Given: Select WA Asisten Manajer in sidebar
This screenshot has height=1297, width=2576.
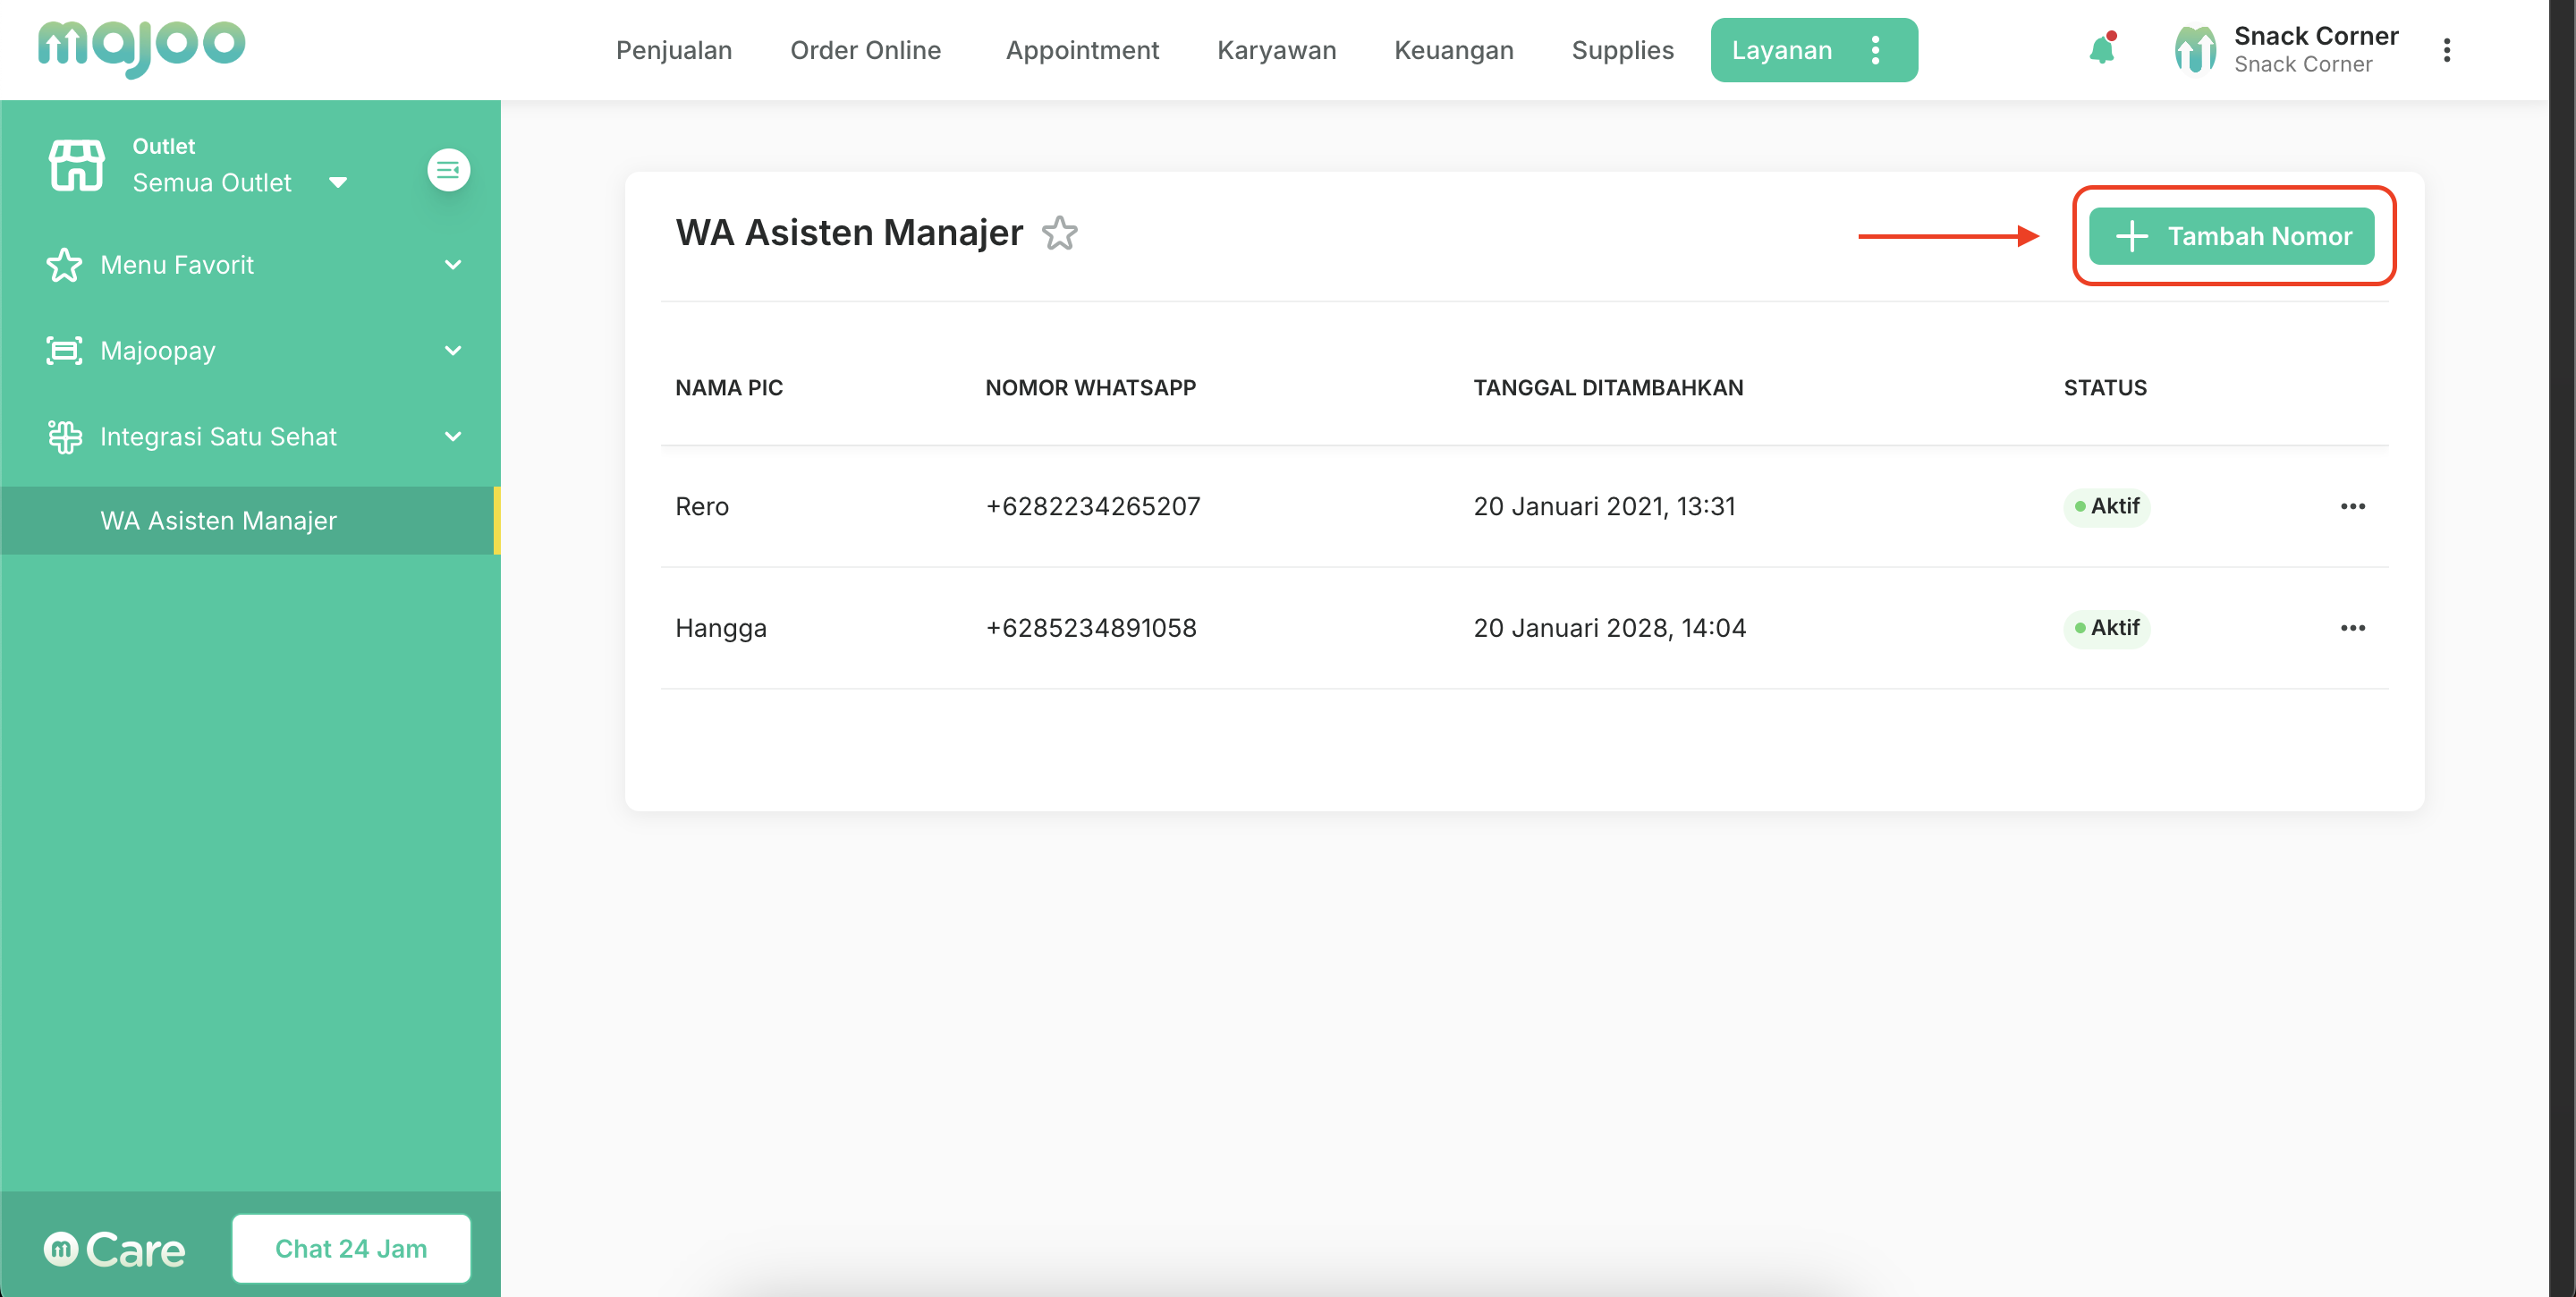Looking at the screenshot, I should (x=218, y=521).
